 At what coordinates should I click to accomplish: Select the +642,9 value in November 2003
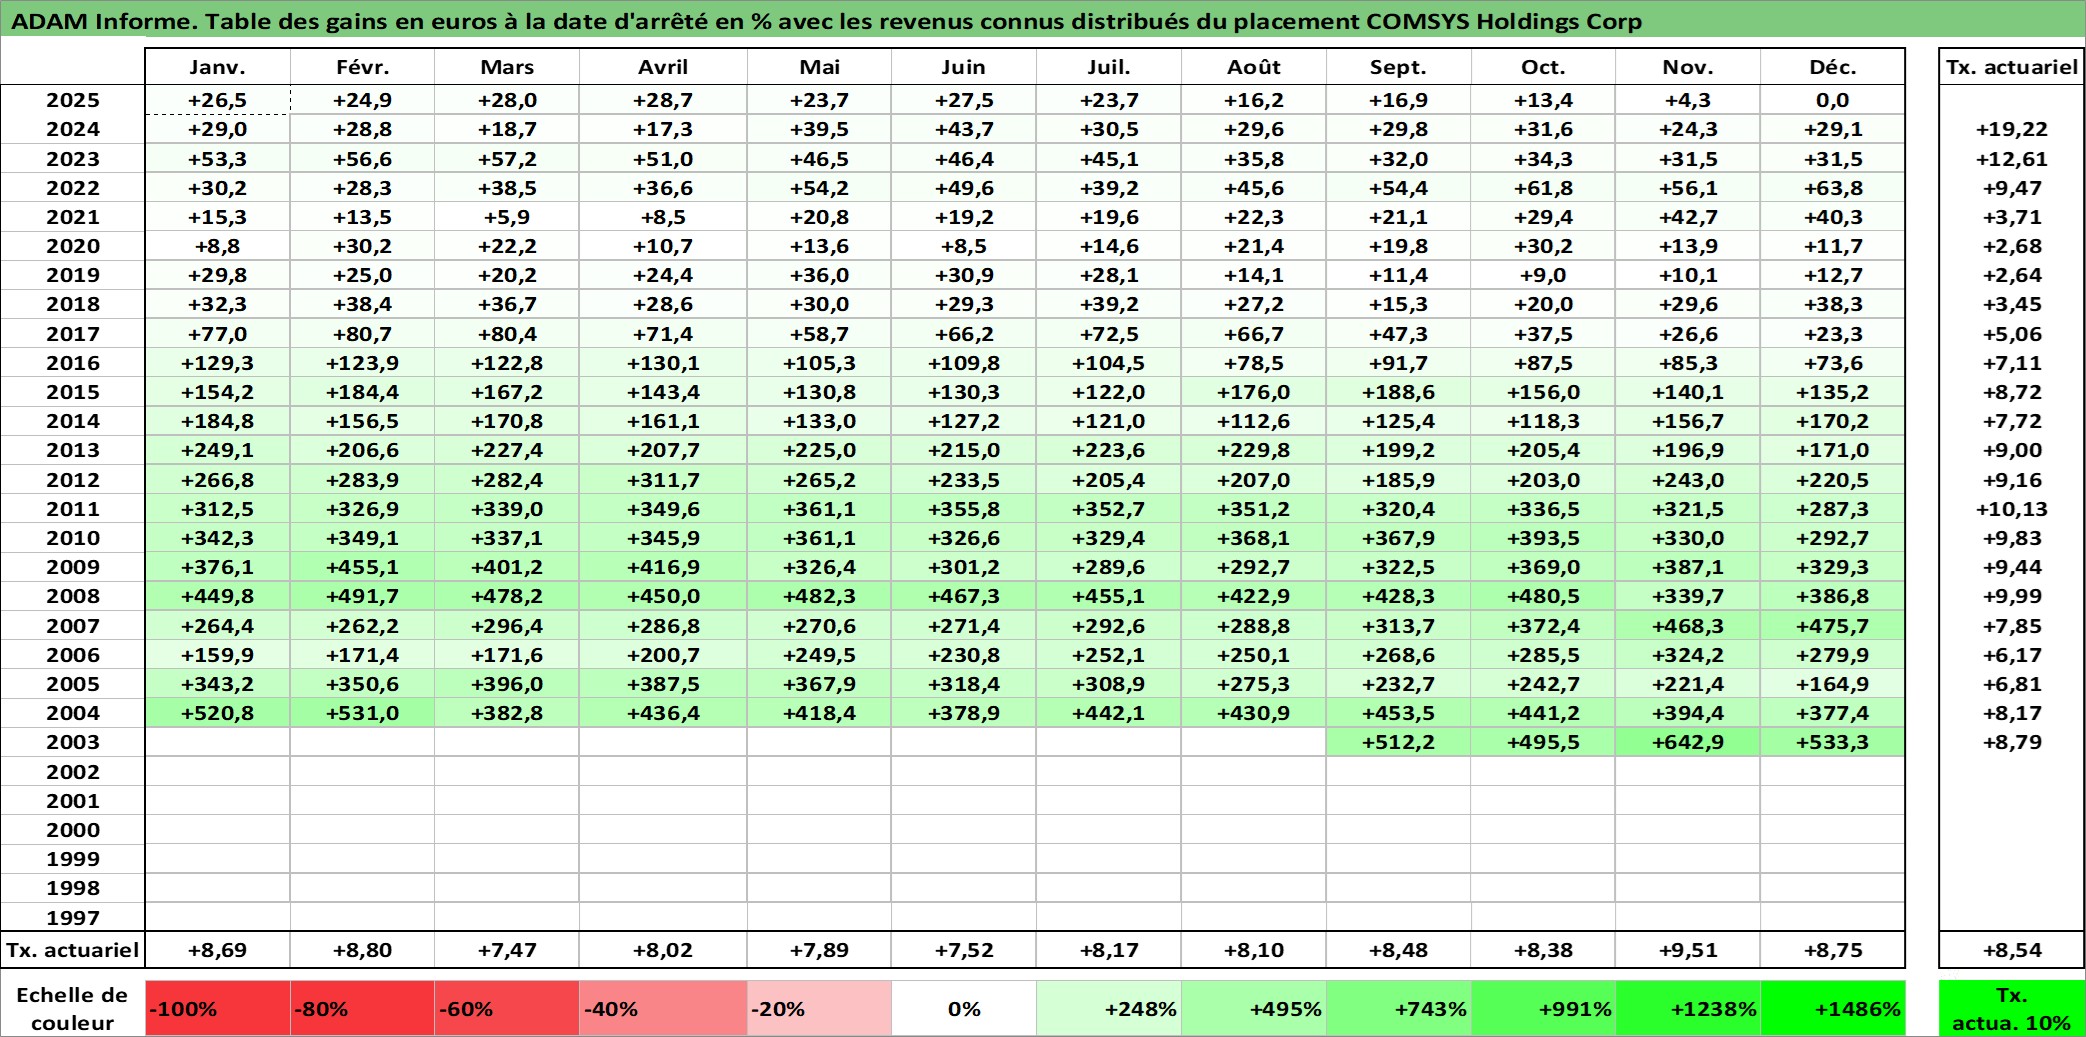coord(1688,742)
